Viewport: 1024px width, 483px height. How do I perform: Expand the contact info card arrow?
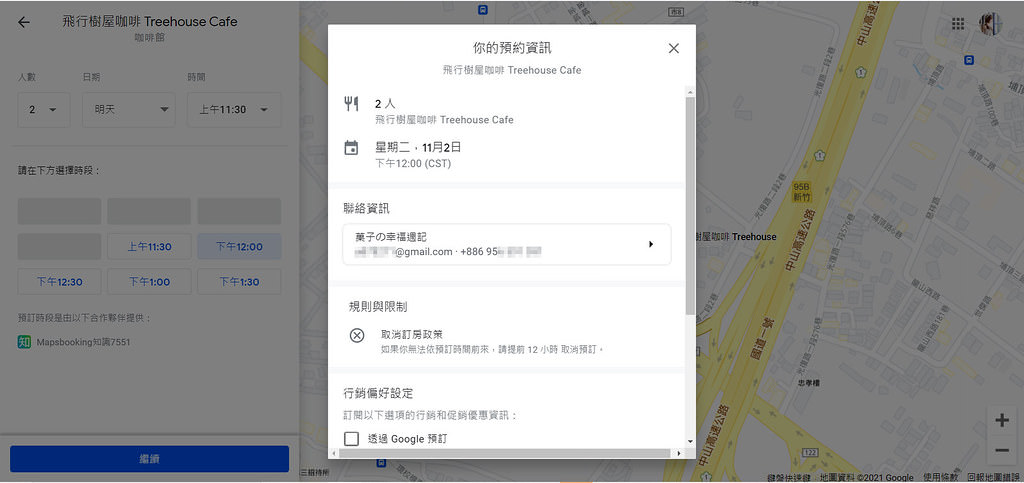click(x=650, y=244)
